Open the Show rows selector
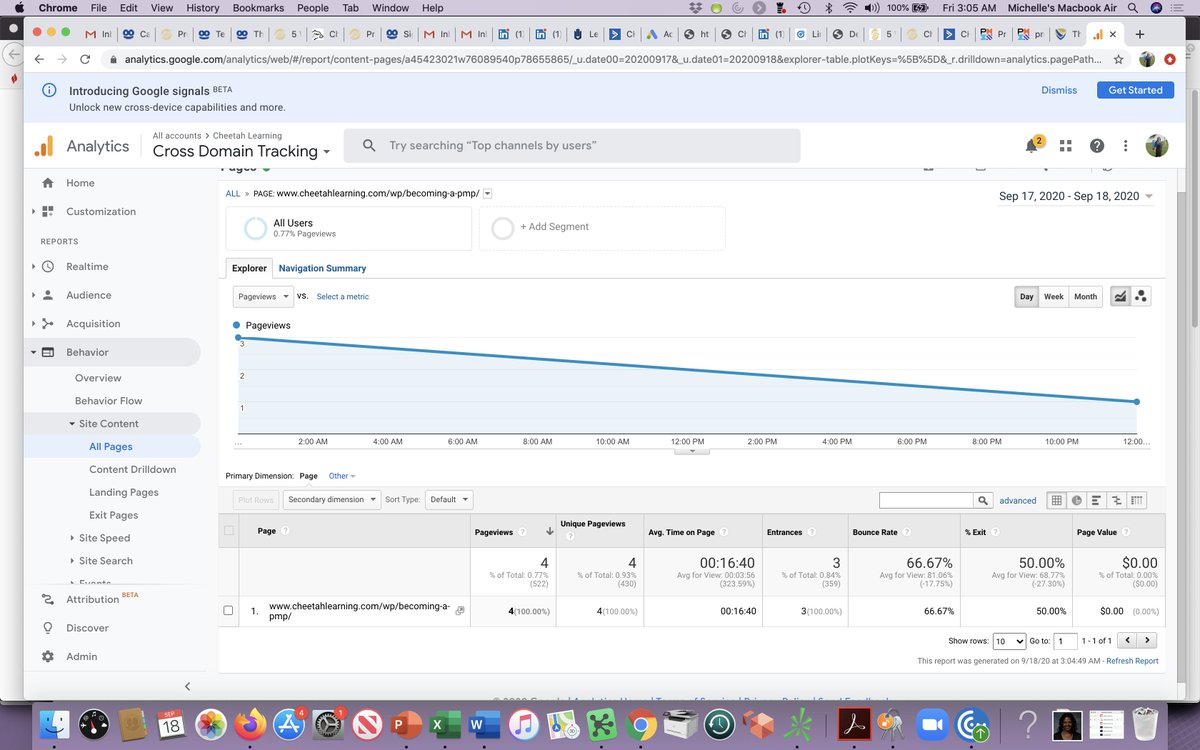 point(1009,641)
